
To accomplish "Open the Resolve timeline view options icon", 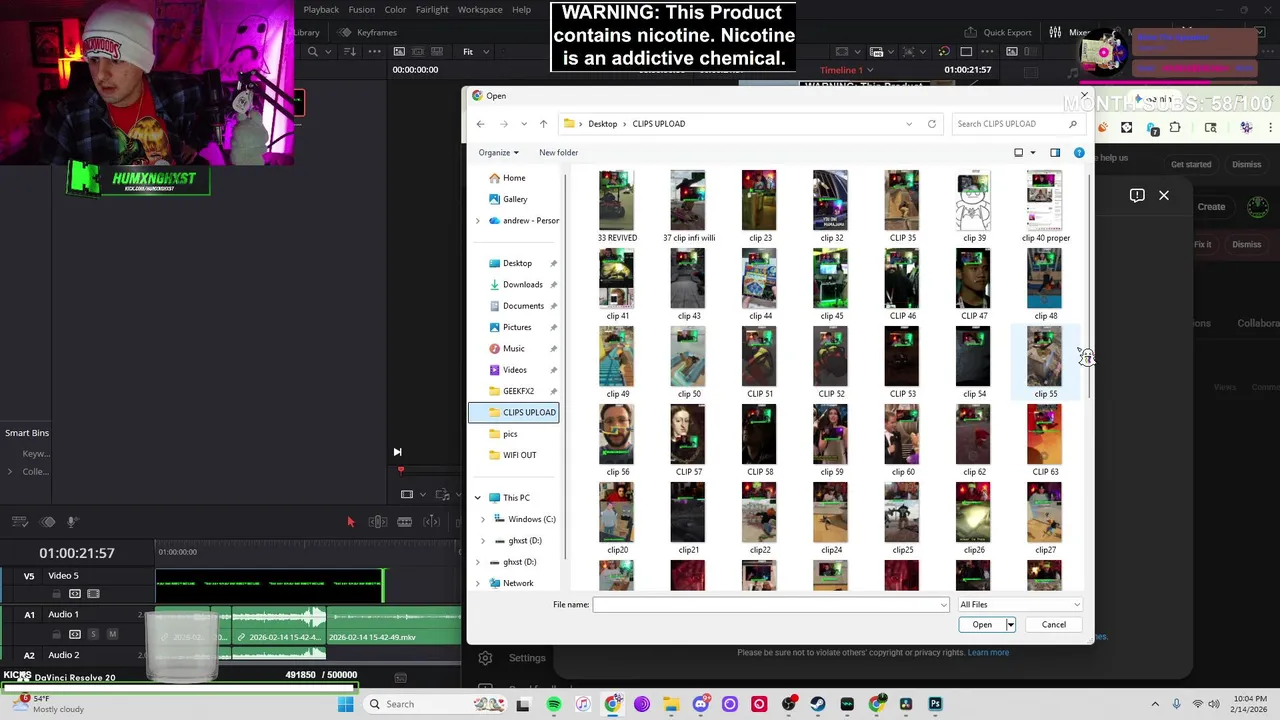I will [x=19, y=521].
